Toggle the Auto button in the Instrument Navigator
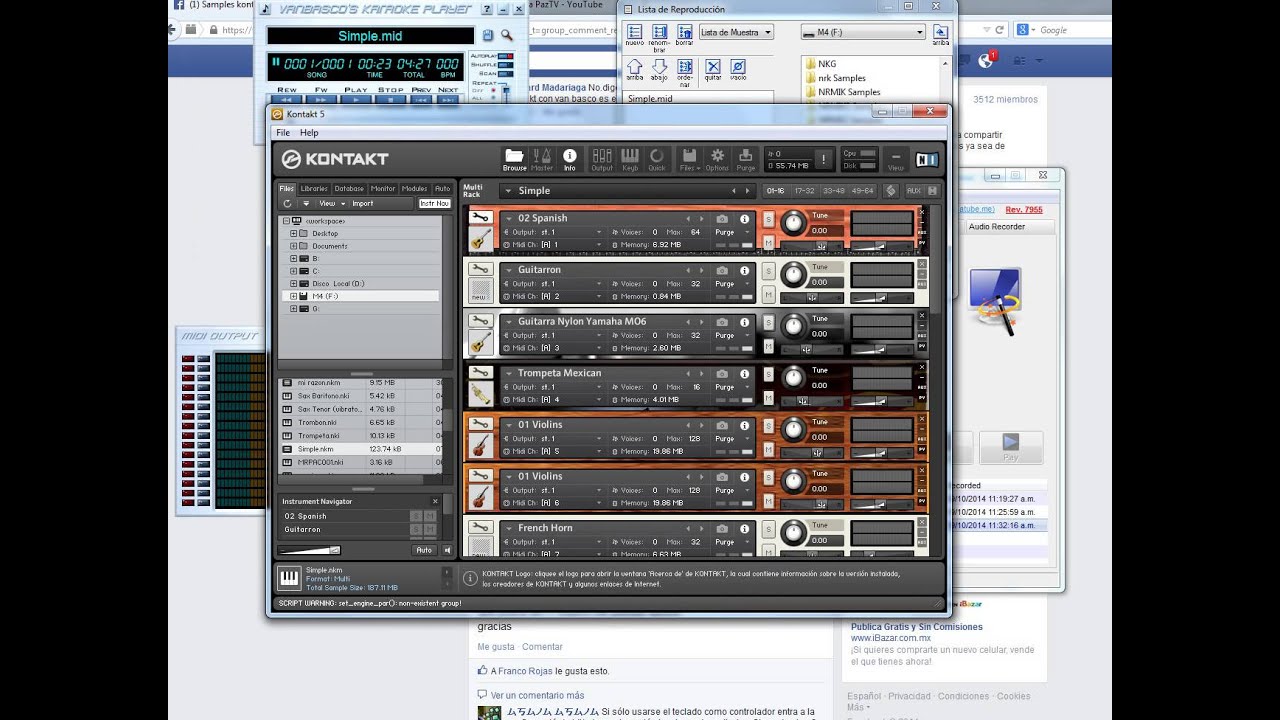Viewport: 1280px width, 720px height. 424,550
